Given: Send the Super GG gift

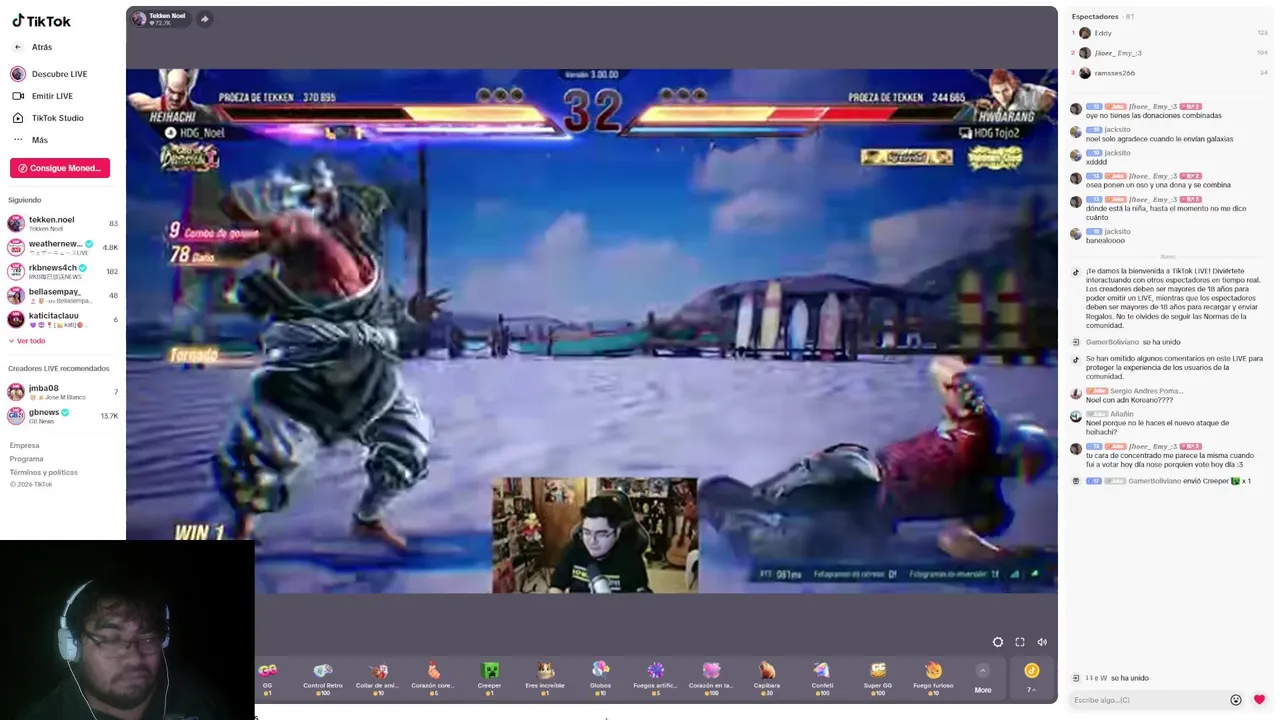Looking at the screenshot, I should point(878,678).
